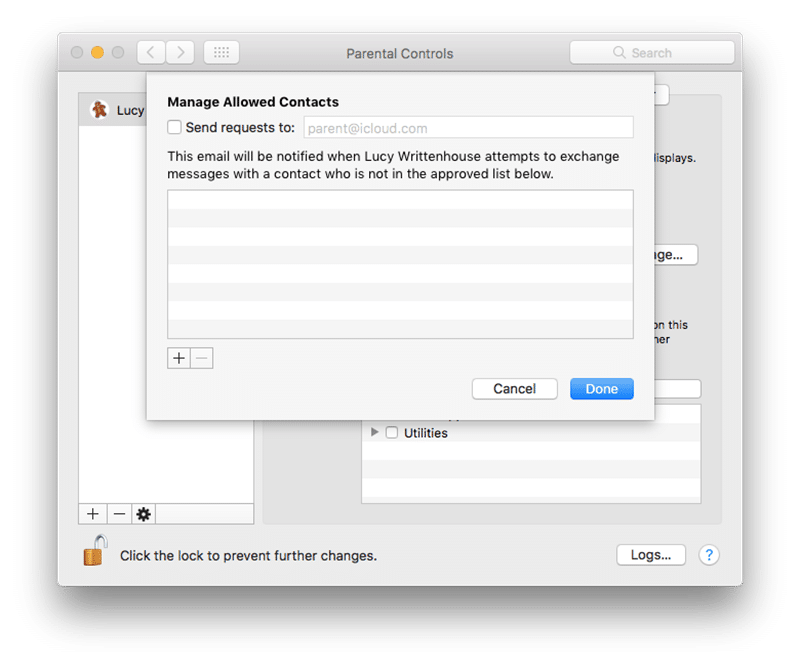
Task: Show all preferences with the grid button
Action: tap(221, 53)
